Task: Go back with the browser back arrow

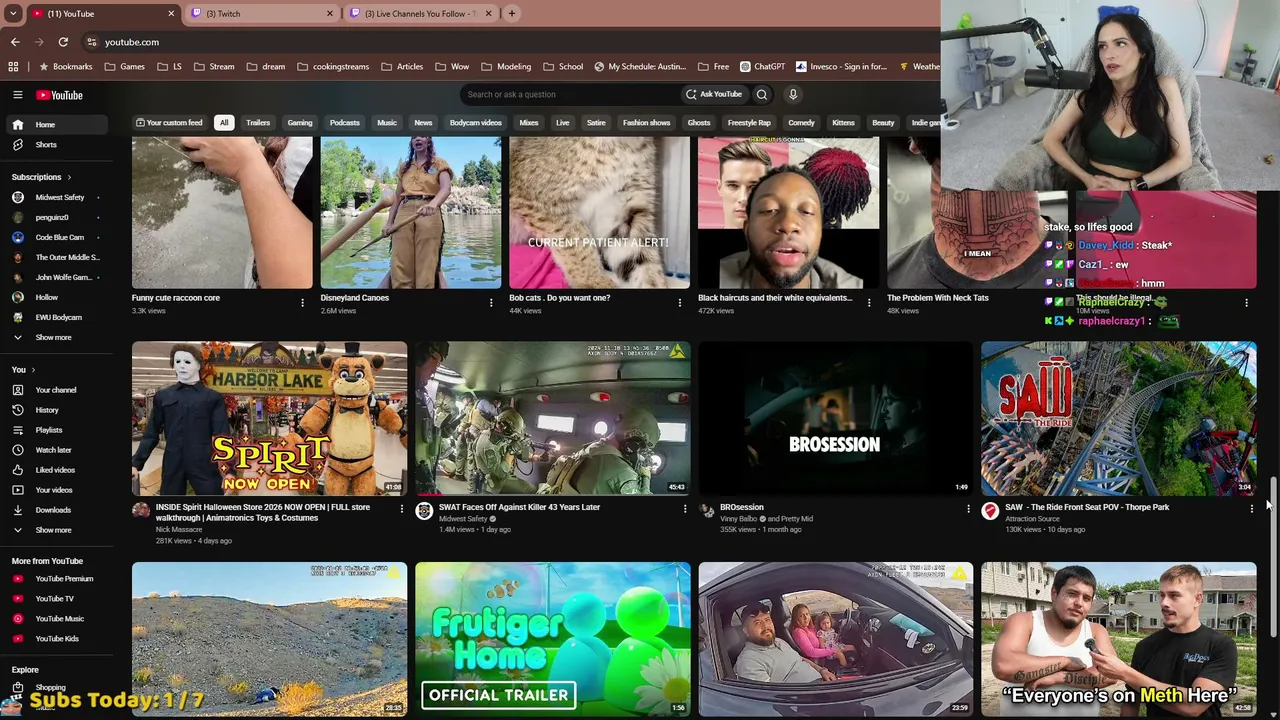Action: 15,42
